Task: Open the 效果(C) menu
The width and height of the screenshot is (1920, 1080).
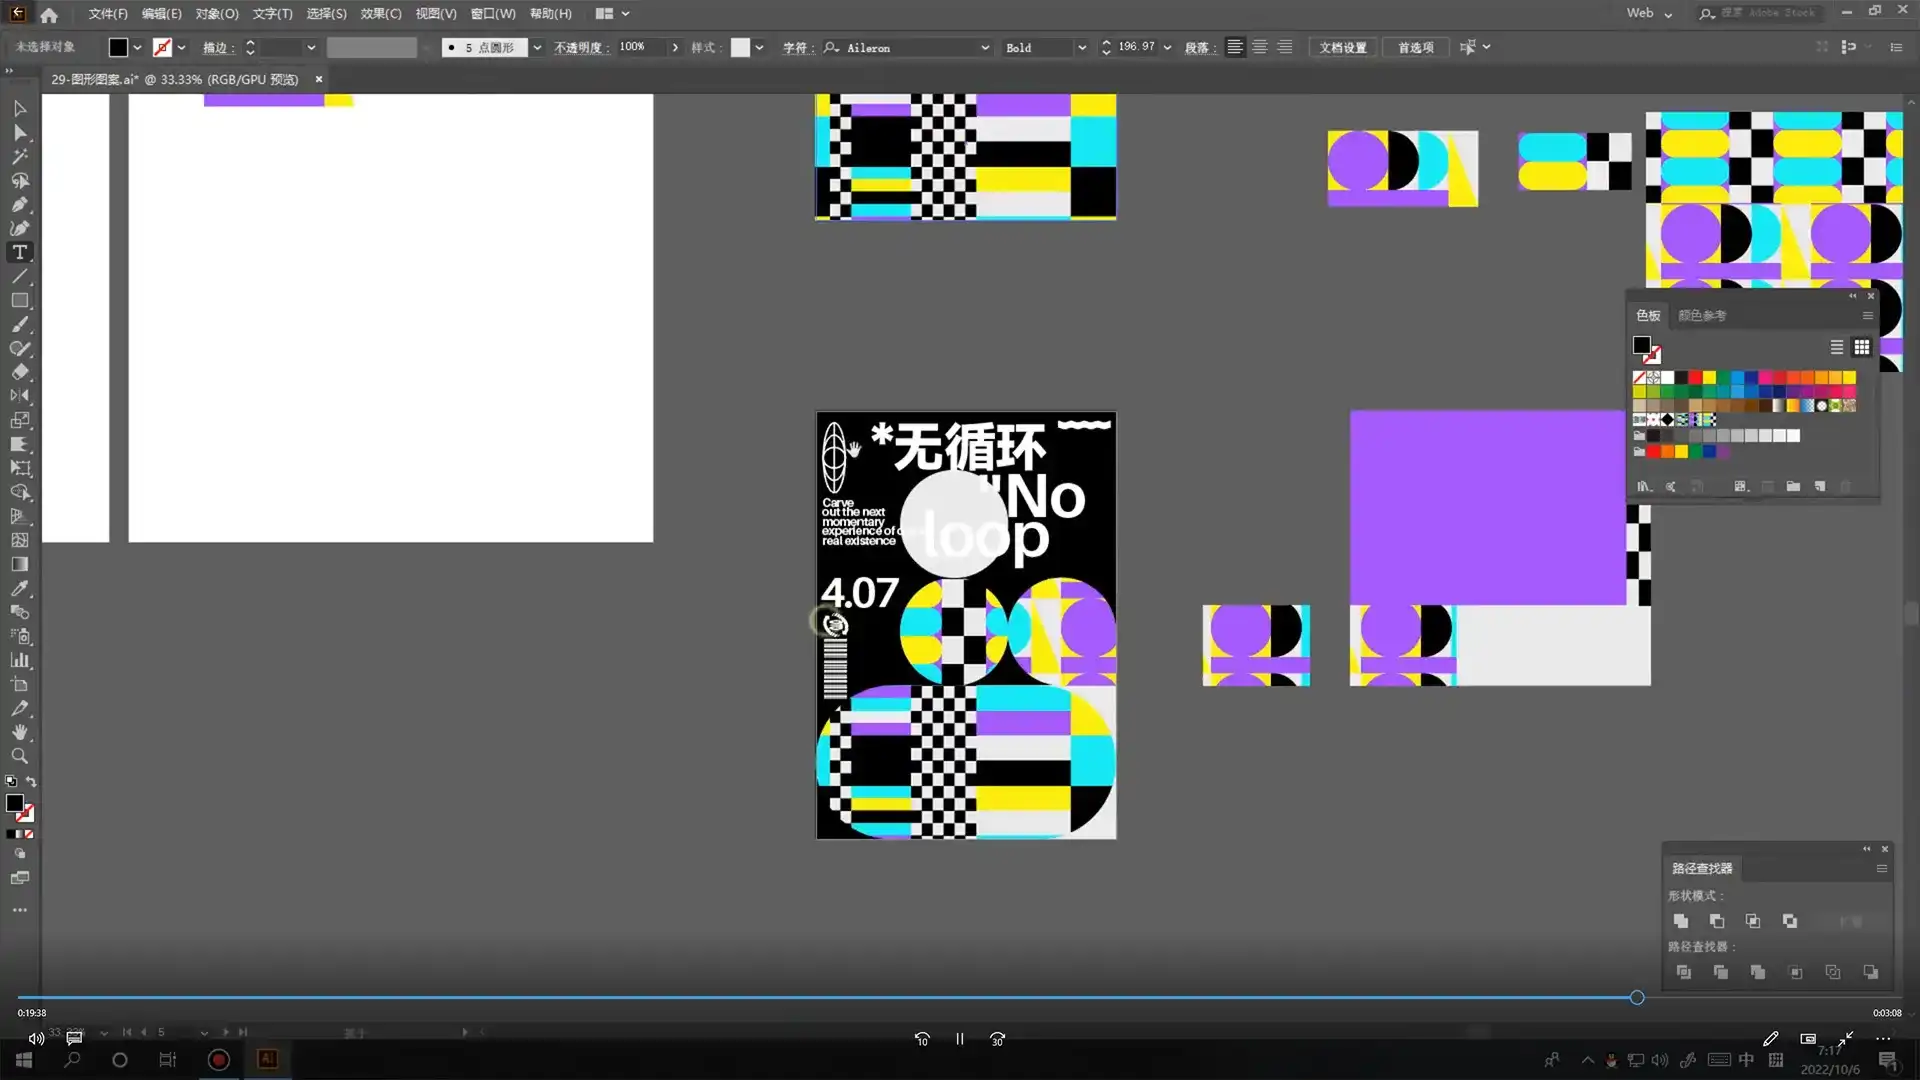Action: click(x=380, y=14)
